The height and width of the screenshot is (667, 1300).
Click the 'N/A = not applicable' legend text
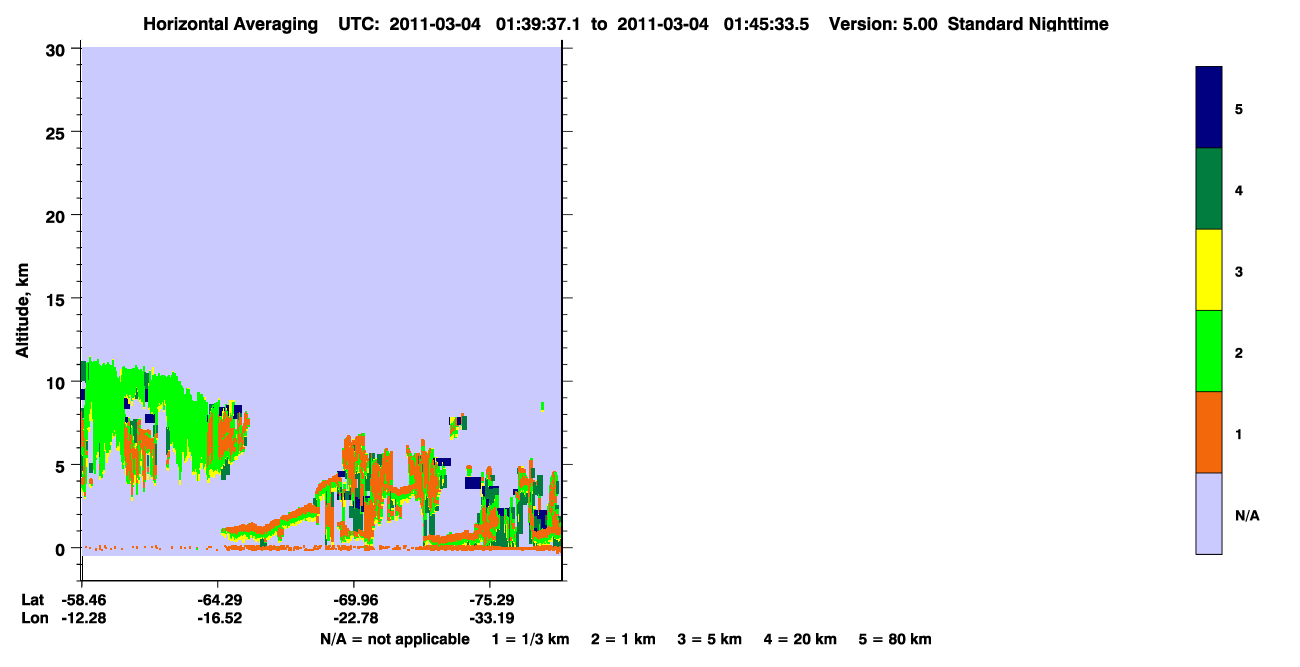tap(394, 639)
